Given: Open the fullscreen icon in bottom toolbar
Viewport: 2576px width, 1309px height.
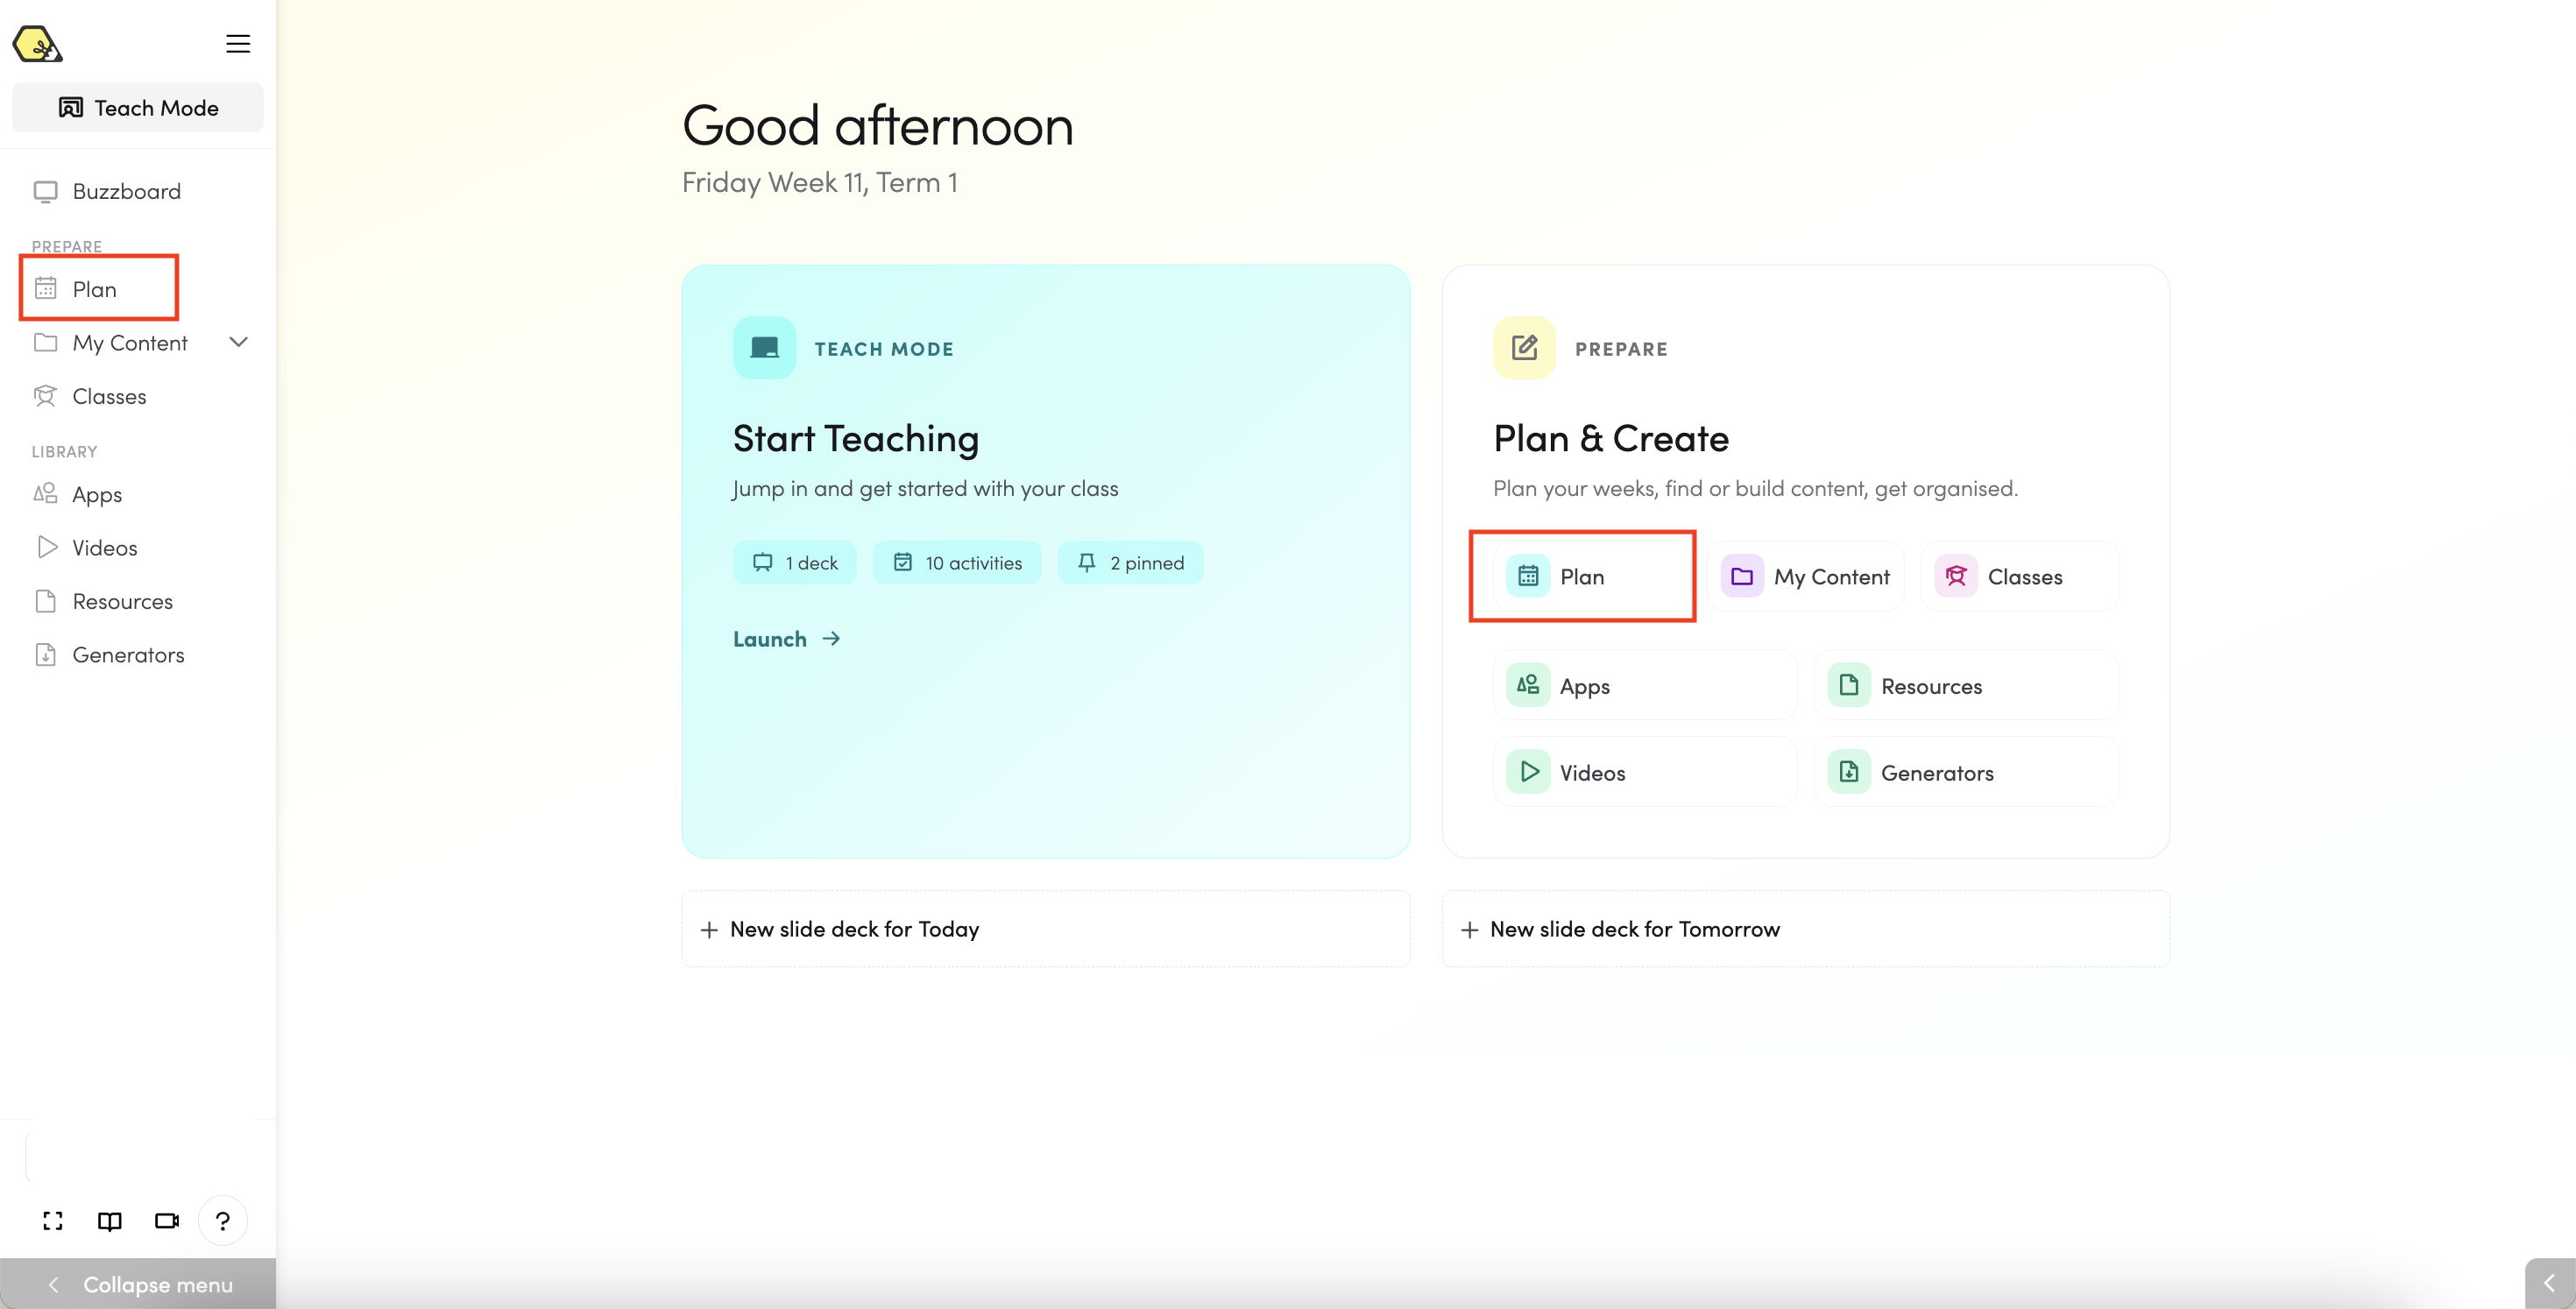Looking at the screenshot, I should (53, 1220).
